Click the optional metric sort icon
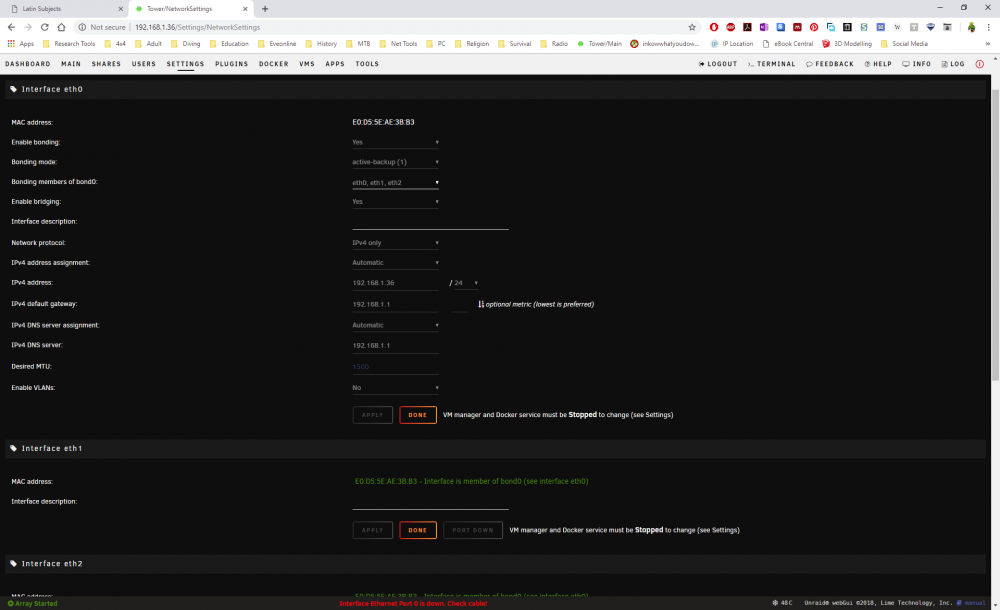 [x=481, y=304]
